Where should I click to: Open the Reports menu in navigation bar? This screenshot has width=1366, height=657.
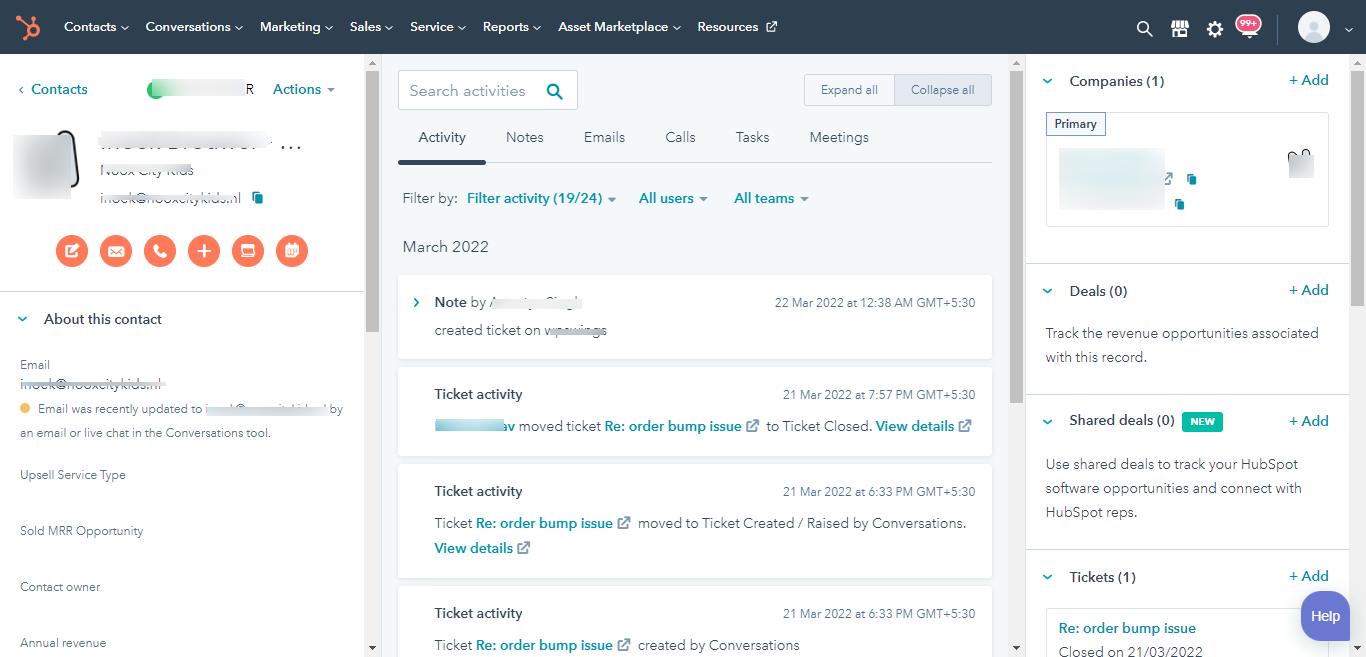(x=511, y=27)
